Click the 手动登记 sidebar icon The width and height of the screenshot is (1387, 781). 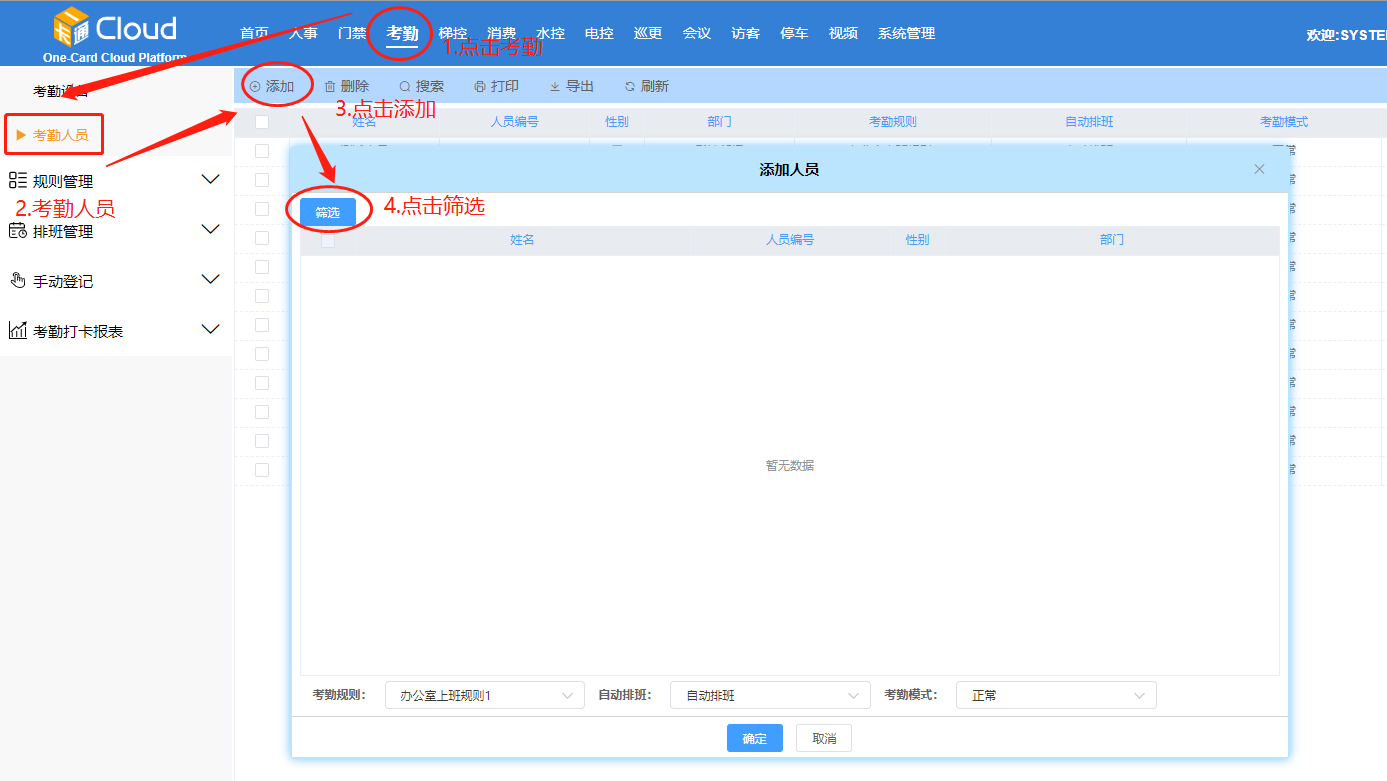19,281
